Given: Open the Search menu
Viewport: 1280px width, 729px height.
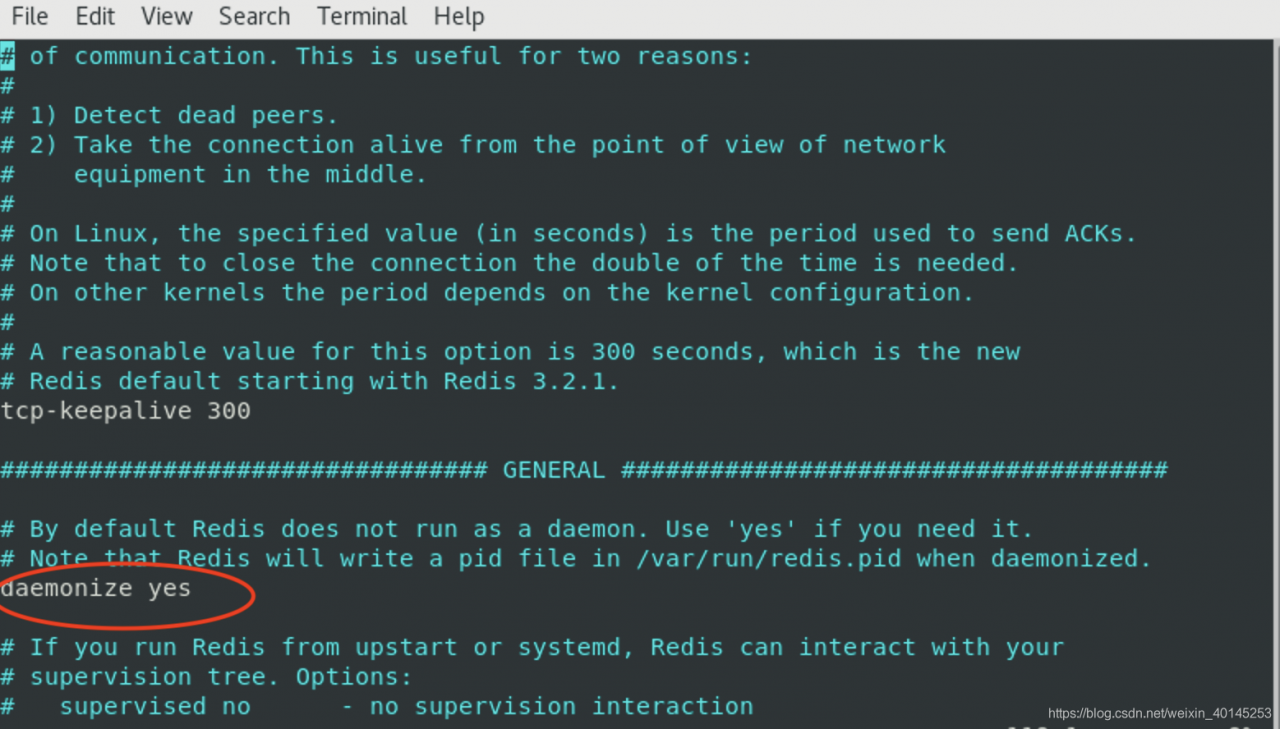Looking at the screenshot, I should [x=254, y=17].
